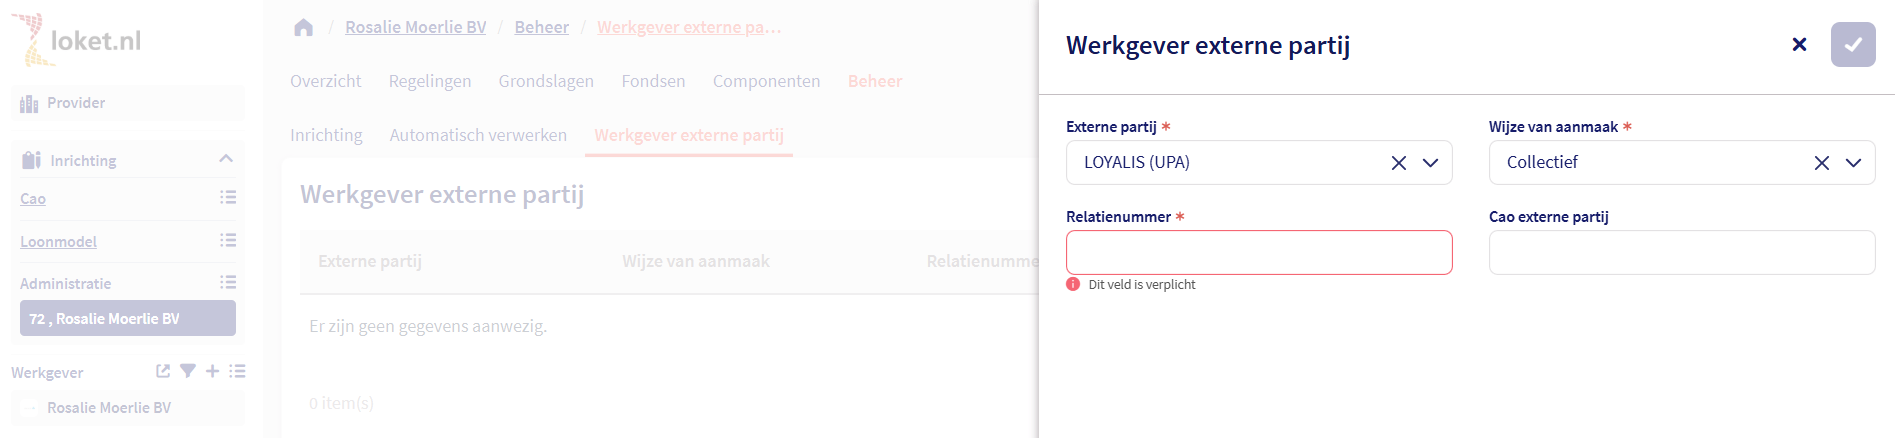1895x438 pixels.
Task: Open the Automatisch verwerken tab
Action: coord(478,135)
